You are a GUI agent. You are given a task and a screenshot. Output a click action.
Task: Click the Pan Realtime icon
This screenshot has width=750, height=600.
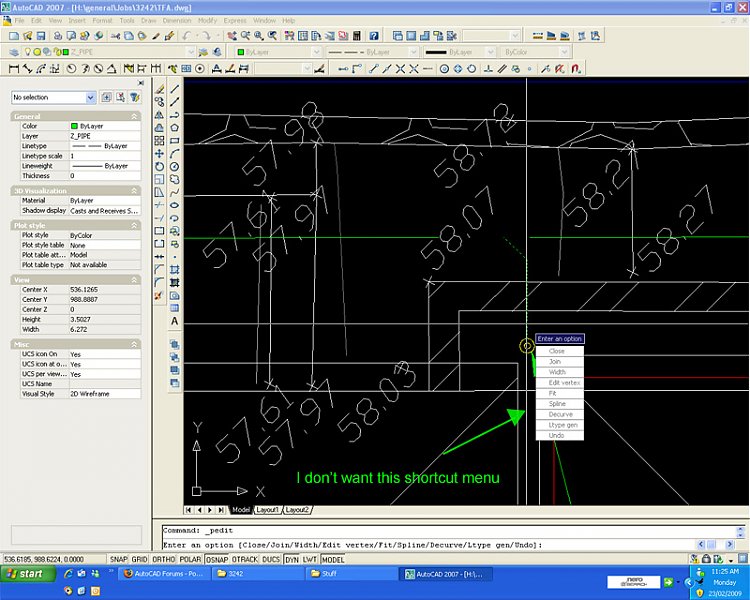(232, 36)
